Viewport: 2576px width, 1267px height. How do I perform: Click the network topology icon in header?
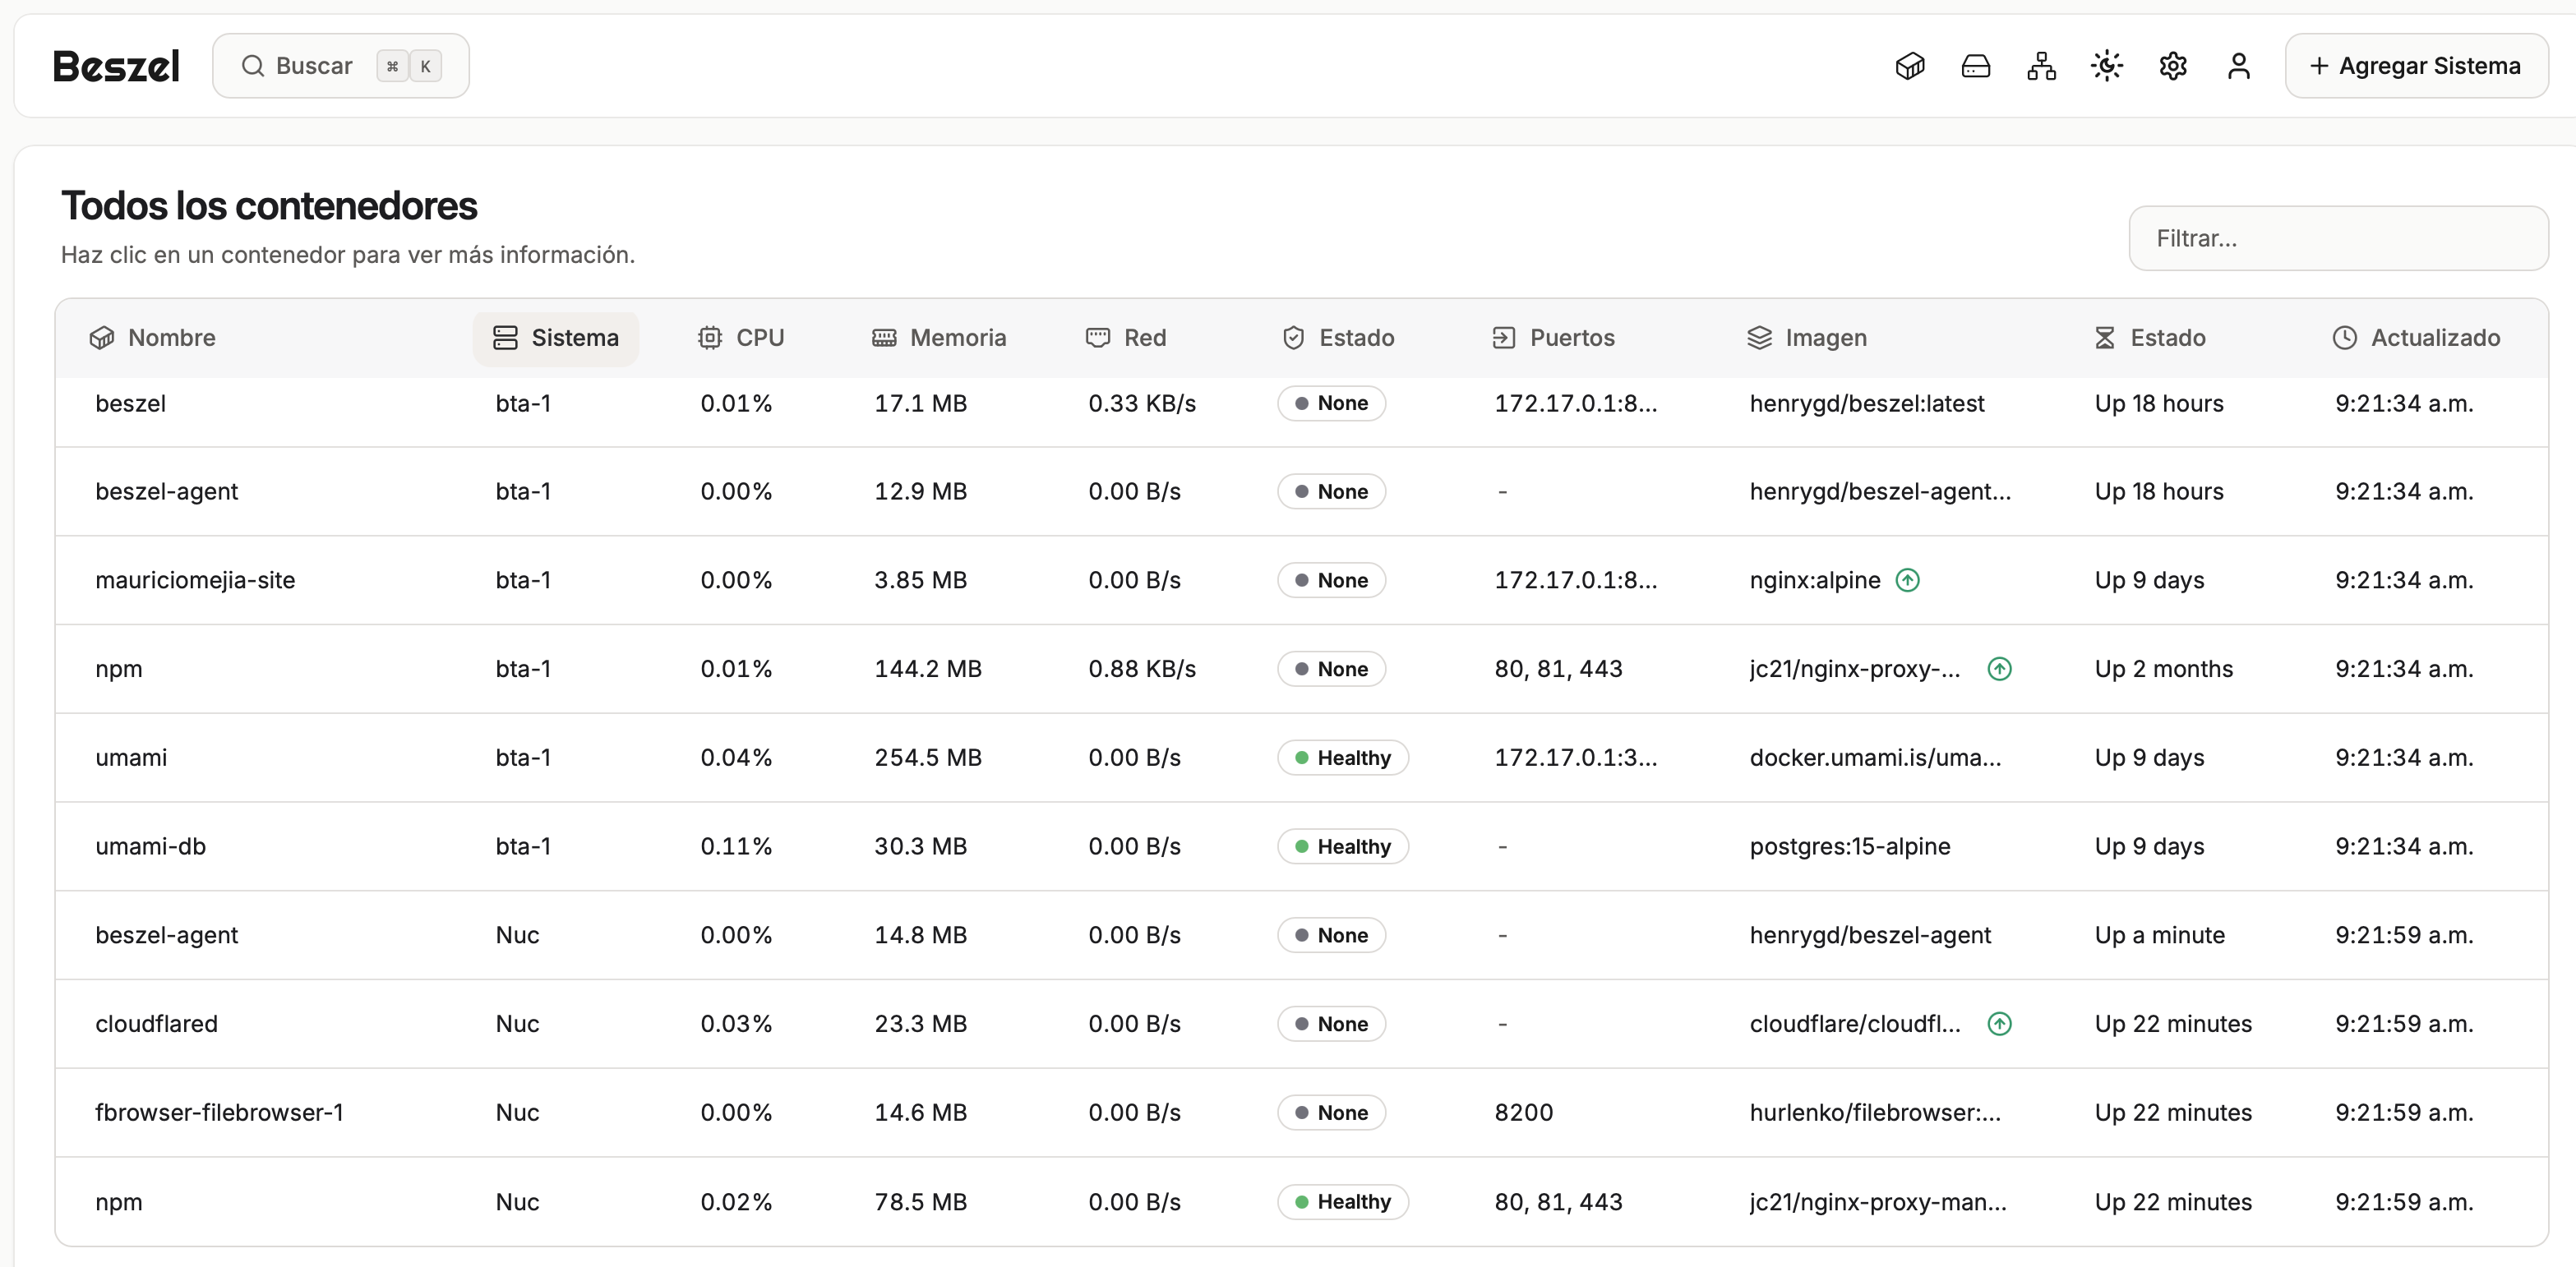pyautogui.click(x=2041, y=66)
